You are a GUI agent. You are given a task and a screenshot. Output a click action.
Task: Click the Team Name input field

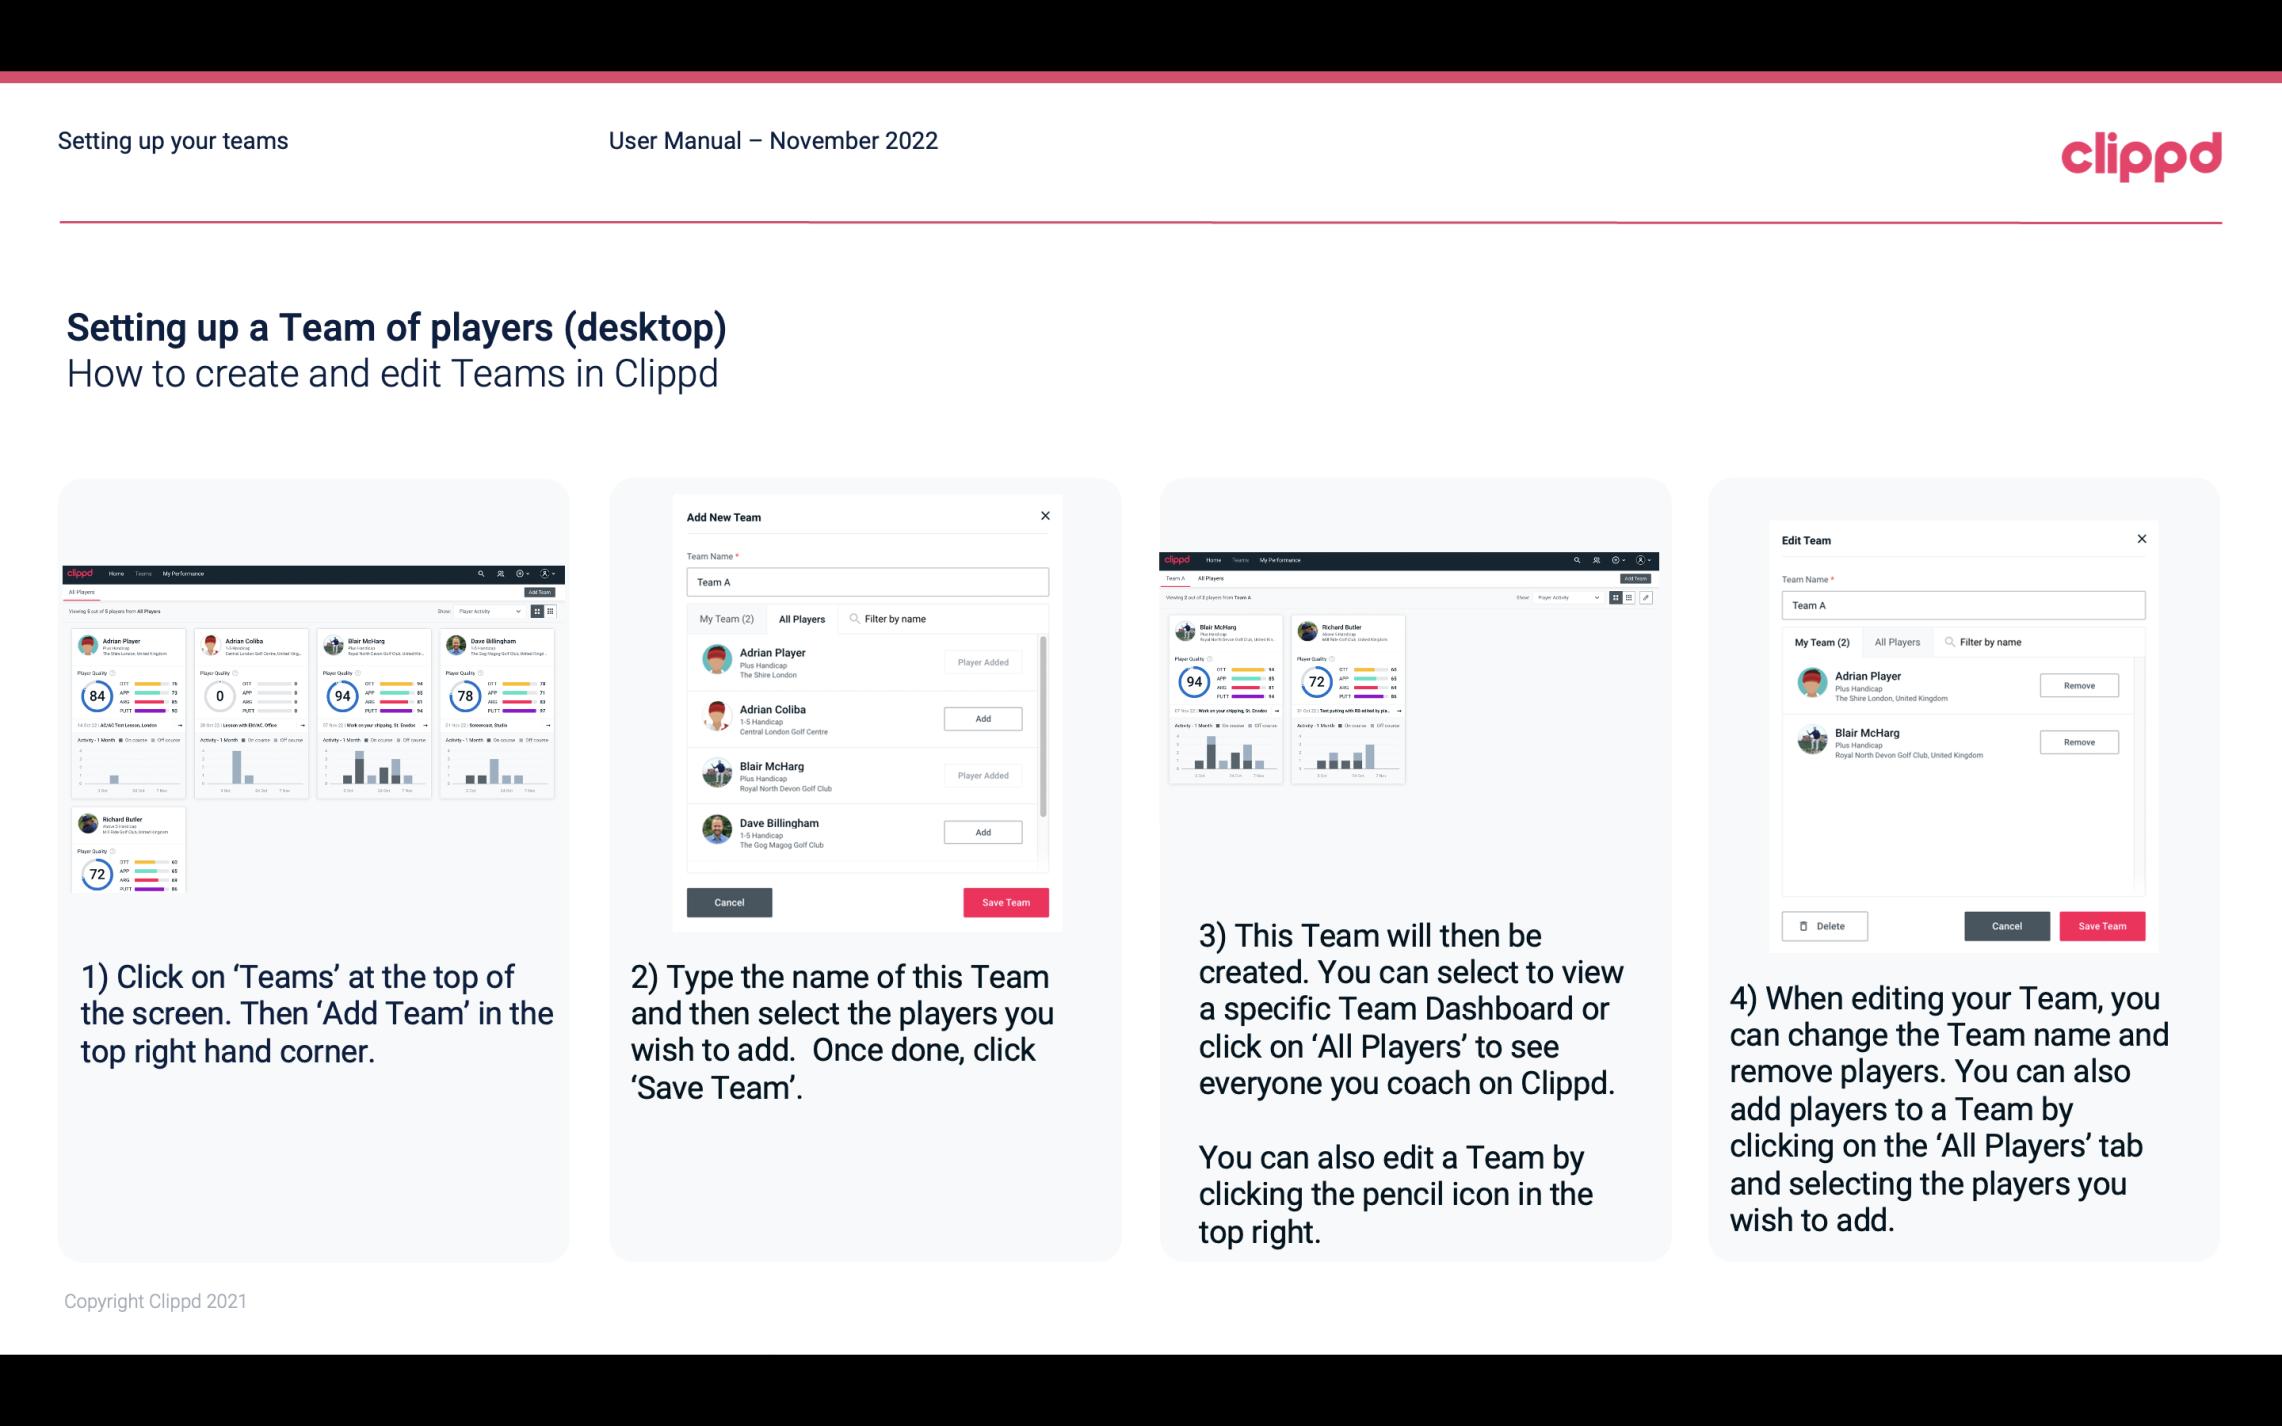867,582
